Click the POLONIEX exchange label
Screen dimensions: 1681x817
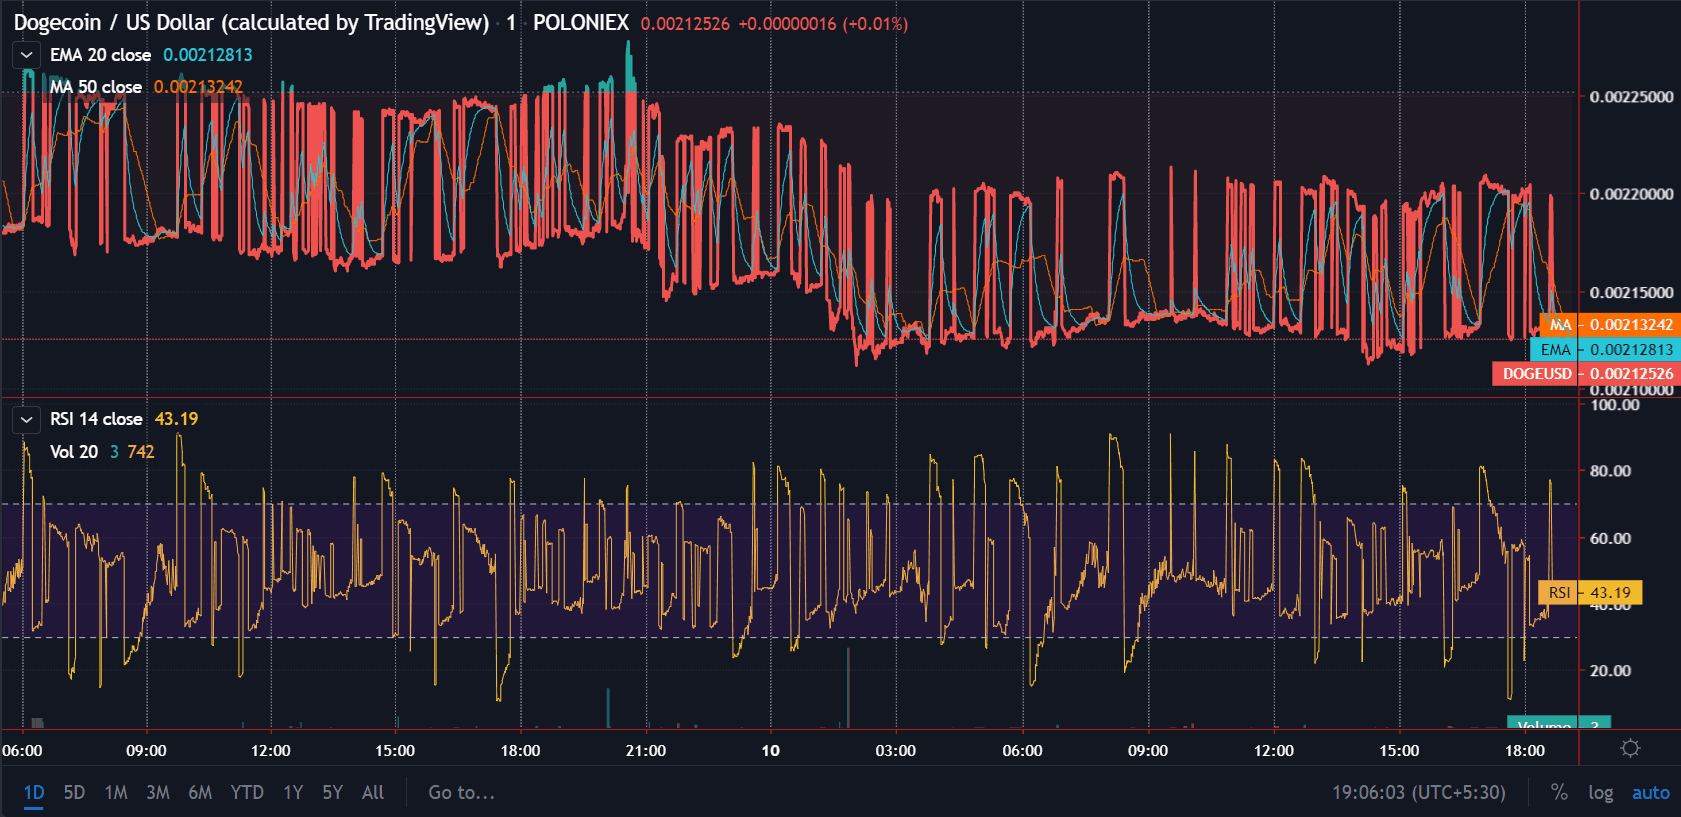(x=581, y=22)
